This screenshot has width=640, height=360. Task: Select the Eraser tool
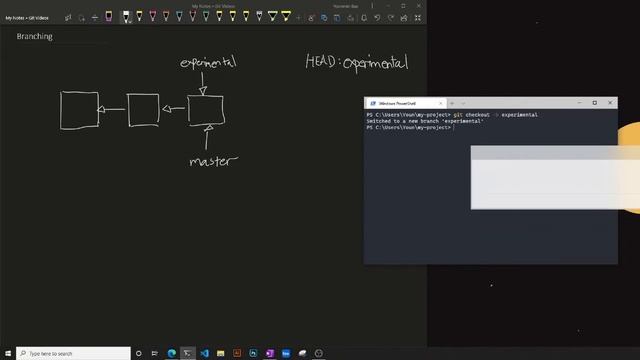tap(109, 17)
